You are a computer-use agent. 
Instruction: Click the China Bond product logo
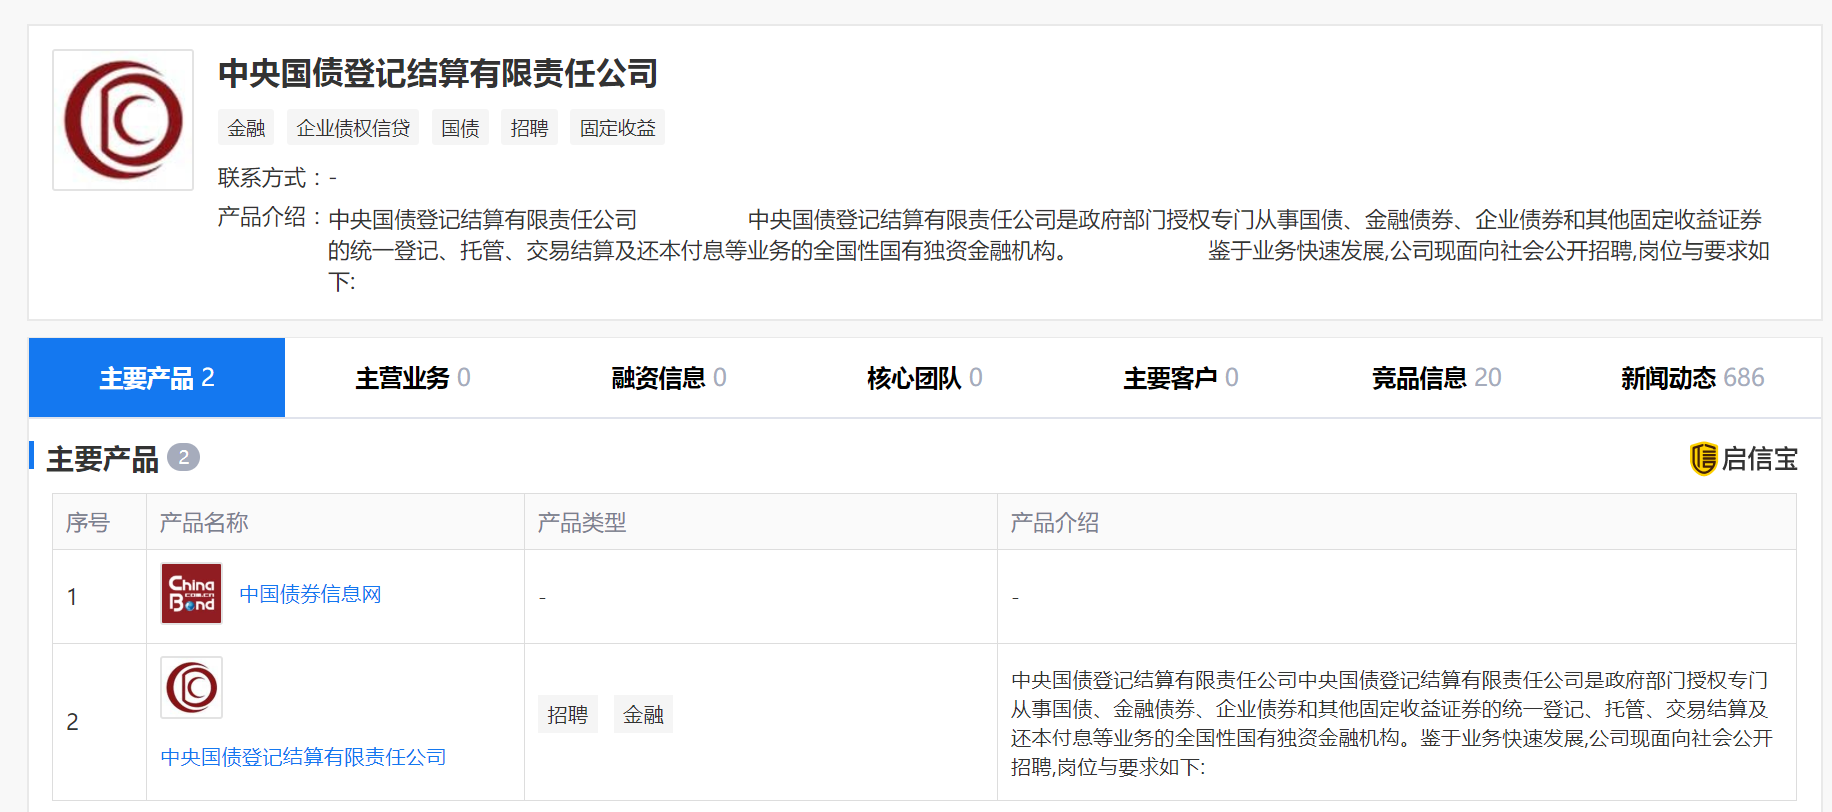191,593
